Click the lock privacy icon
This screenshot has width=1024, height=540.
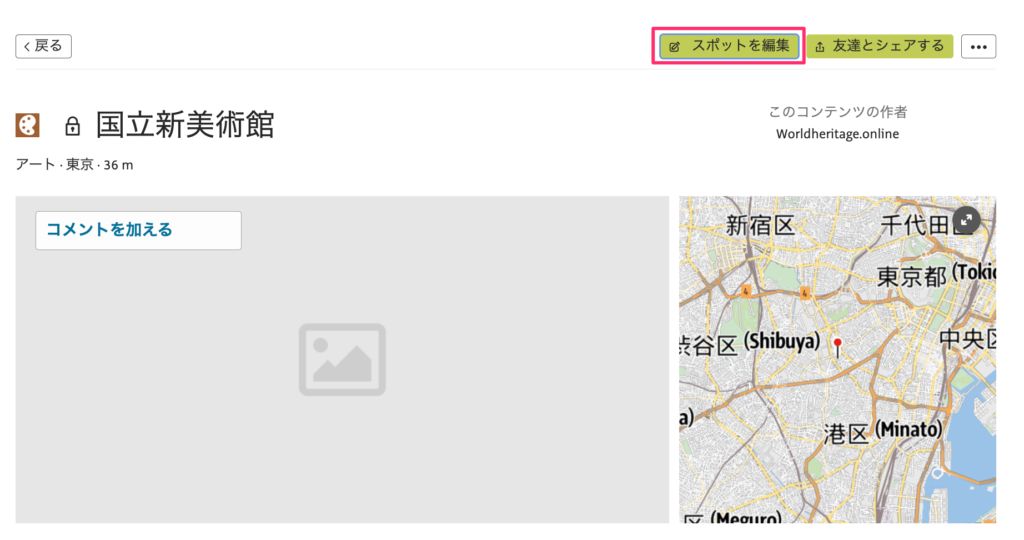[x=72, y=125]
